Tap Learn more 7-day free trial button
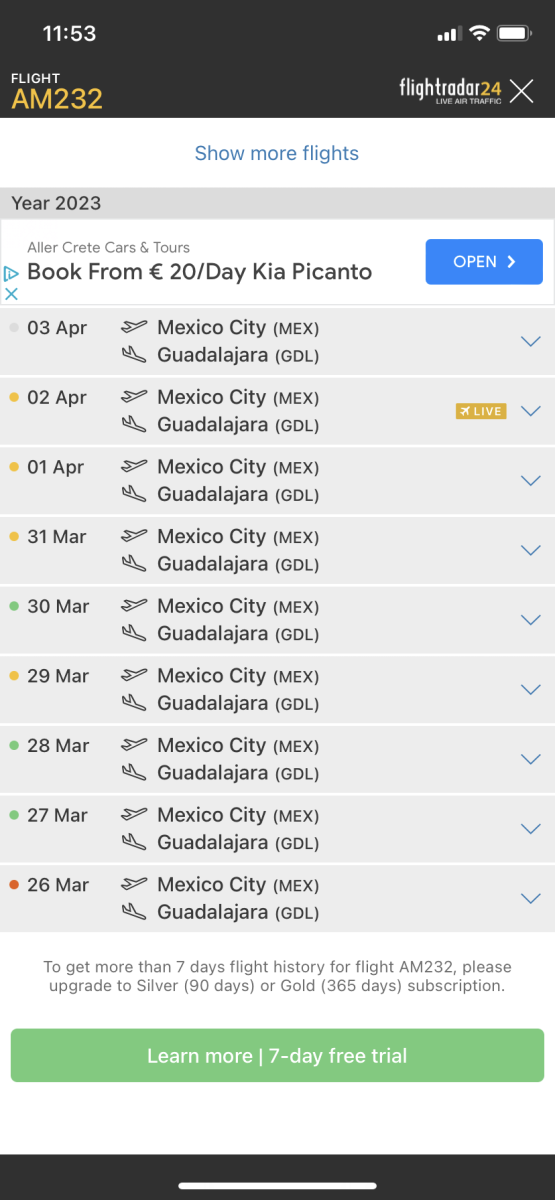Image resolution: width=555 pixels, height=1200 pixels. pyautogui.click(x=277, y=1056)
